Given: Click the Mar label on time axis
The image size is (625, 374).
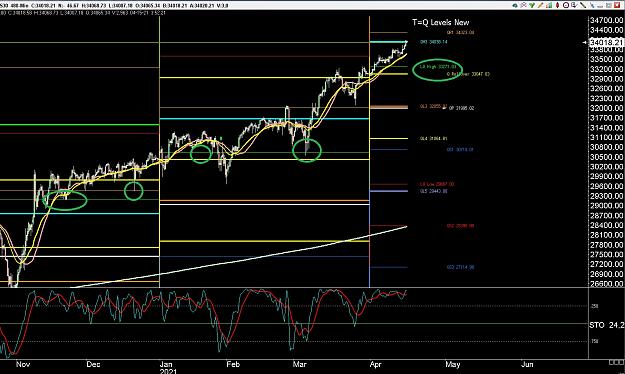Looking at the screenshot, I should [x=300, y=364].
